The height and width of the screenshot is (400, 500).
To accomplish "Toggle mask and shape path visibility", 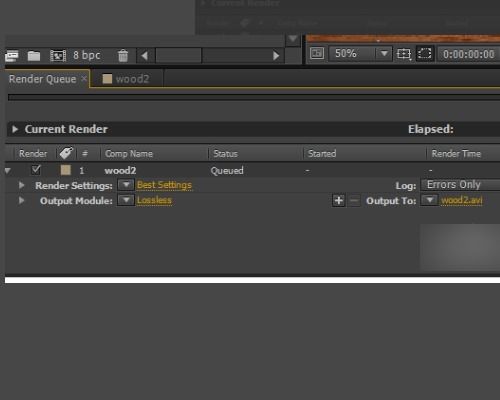I will [424, 53].
